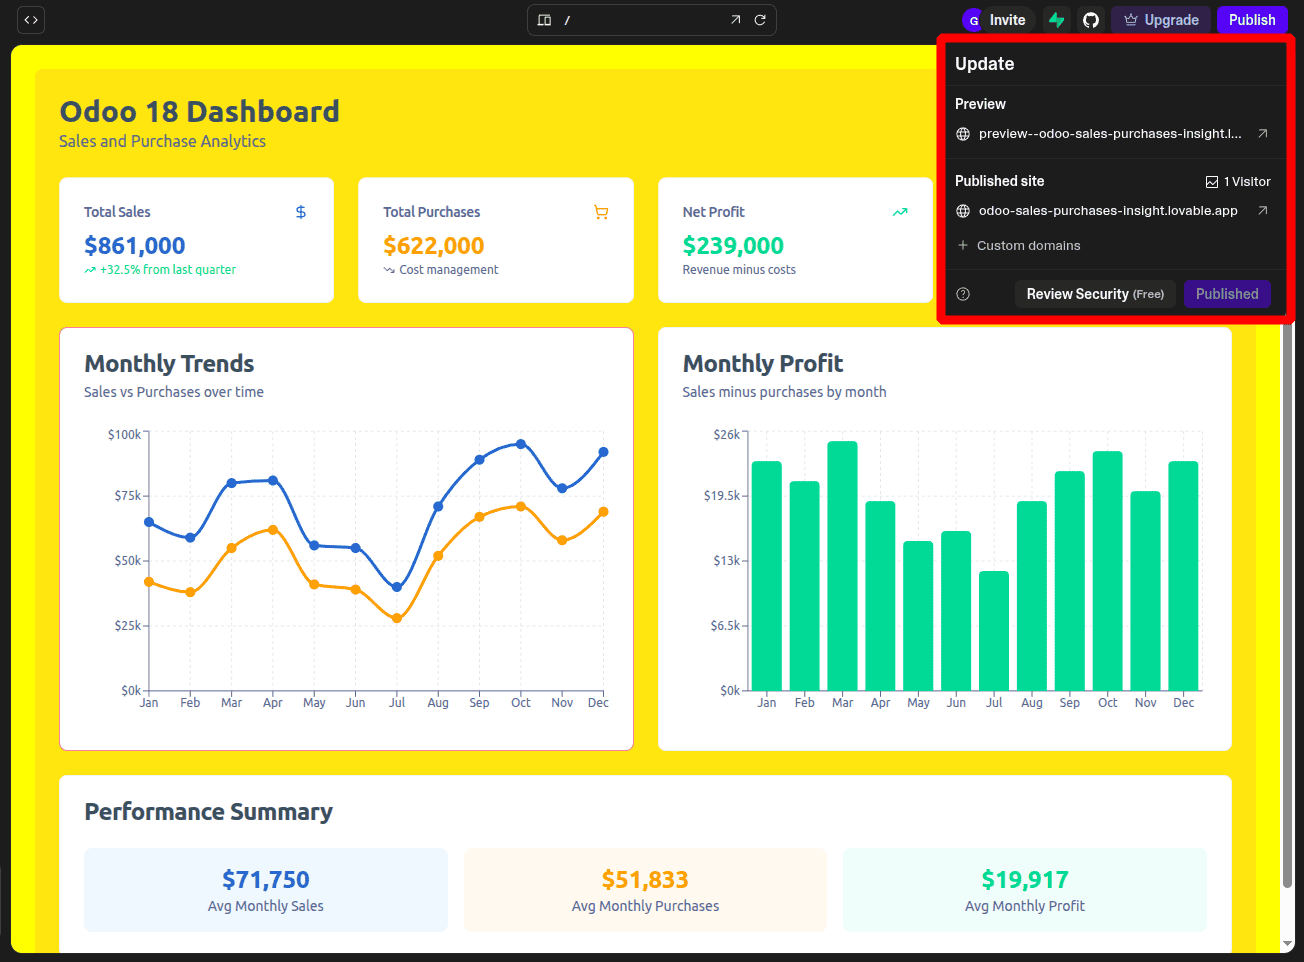Open published site external link arrow
This screenshot has width=1304, height=962.
1263,211
